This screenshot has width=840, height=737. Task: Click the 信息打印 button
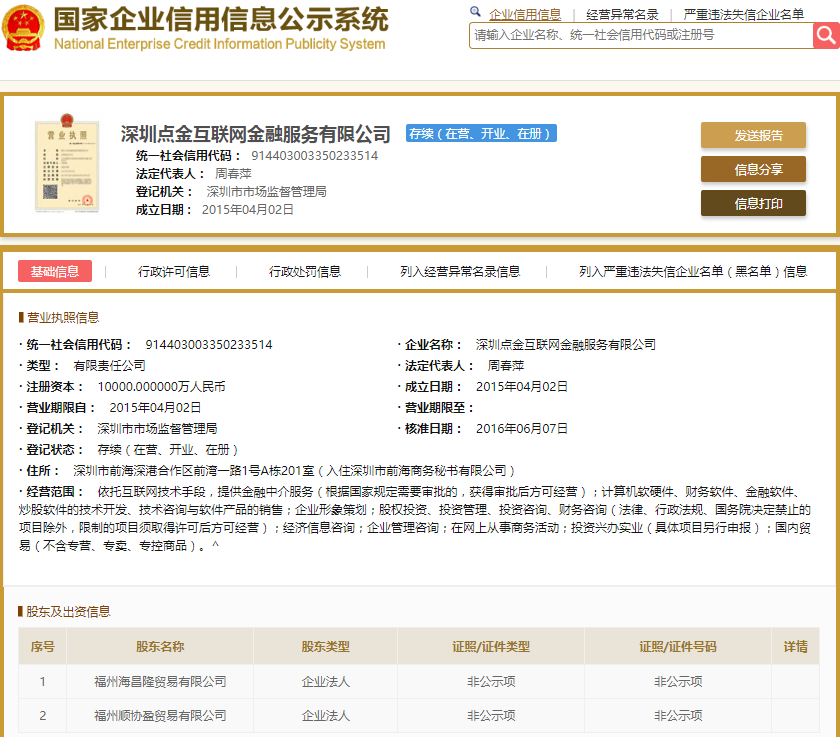753,204
